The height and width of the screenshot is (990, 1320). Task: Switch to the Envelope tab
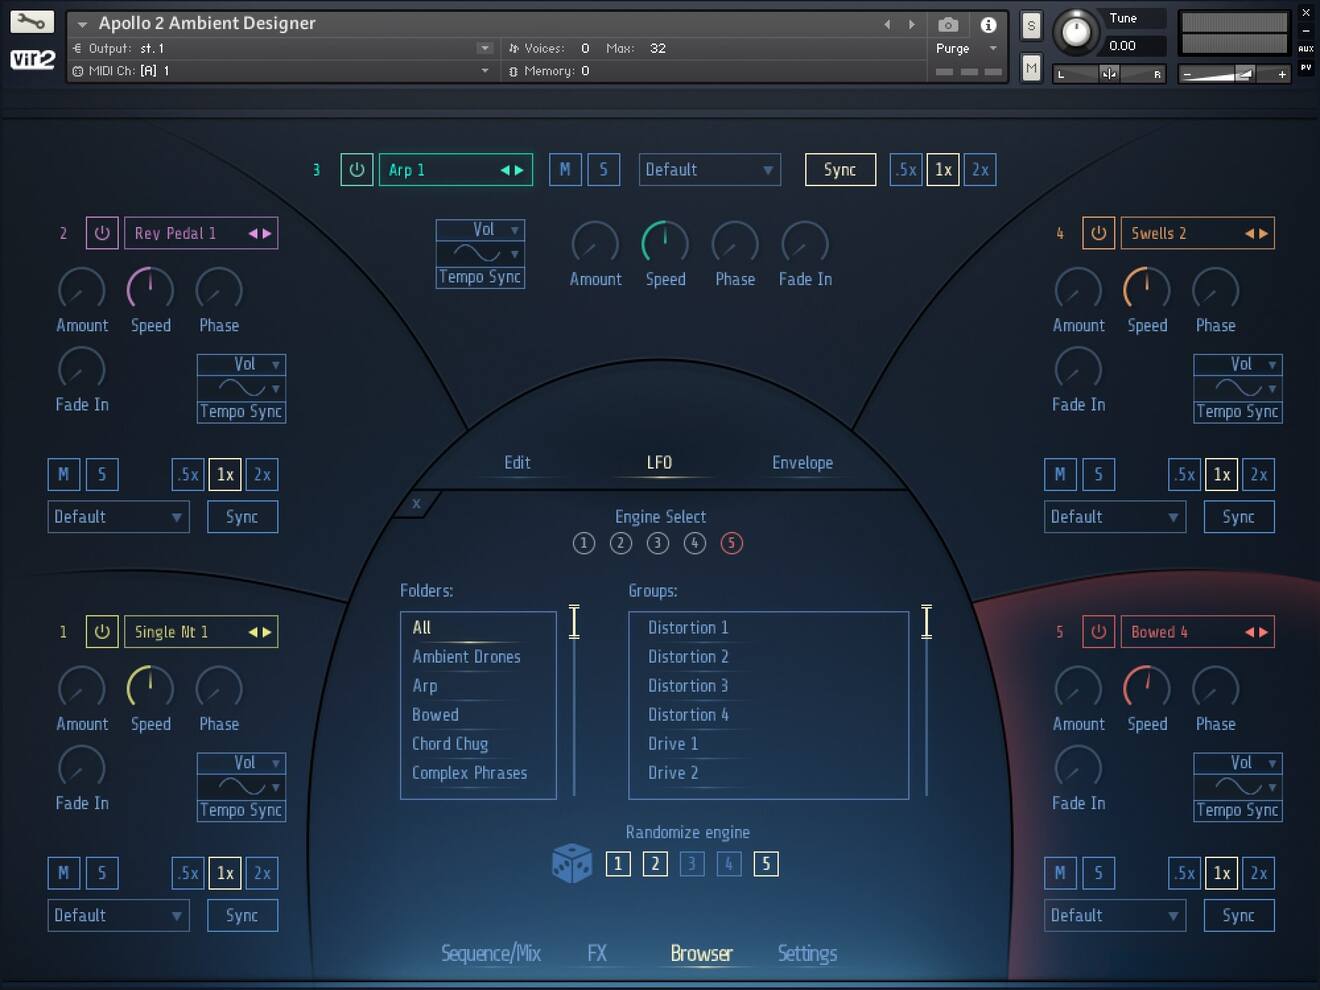click(803, 462)
